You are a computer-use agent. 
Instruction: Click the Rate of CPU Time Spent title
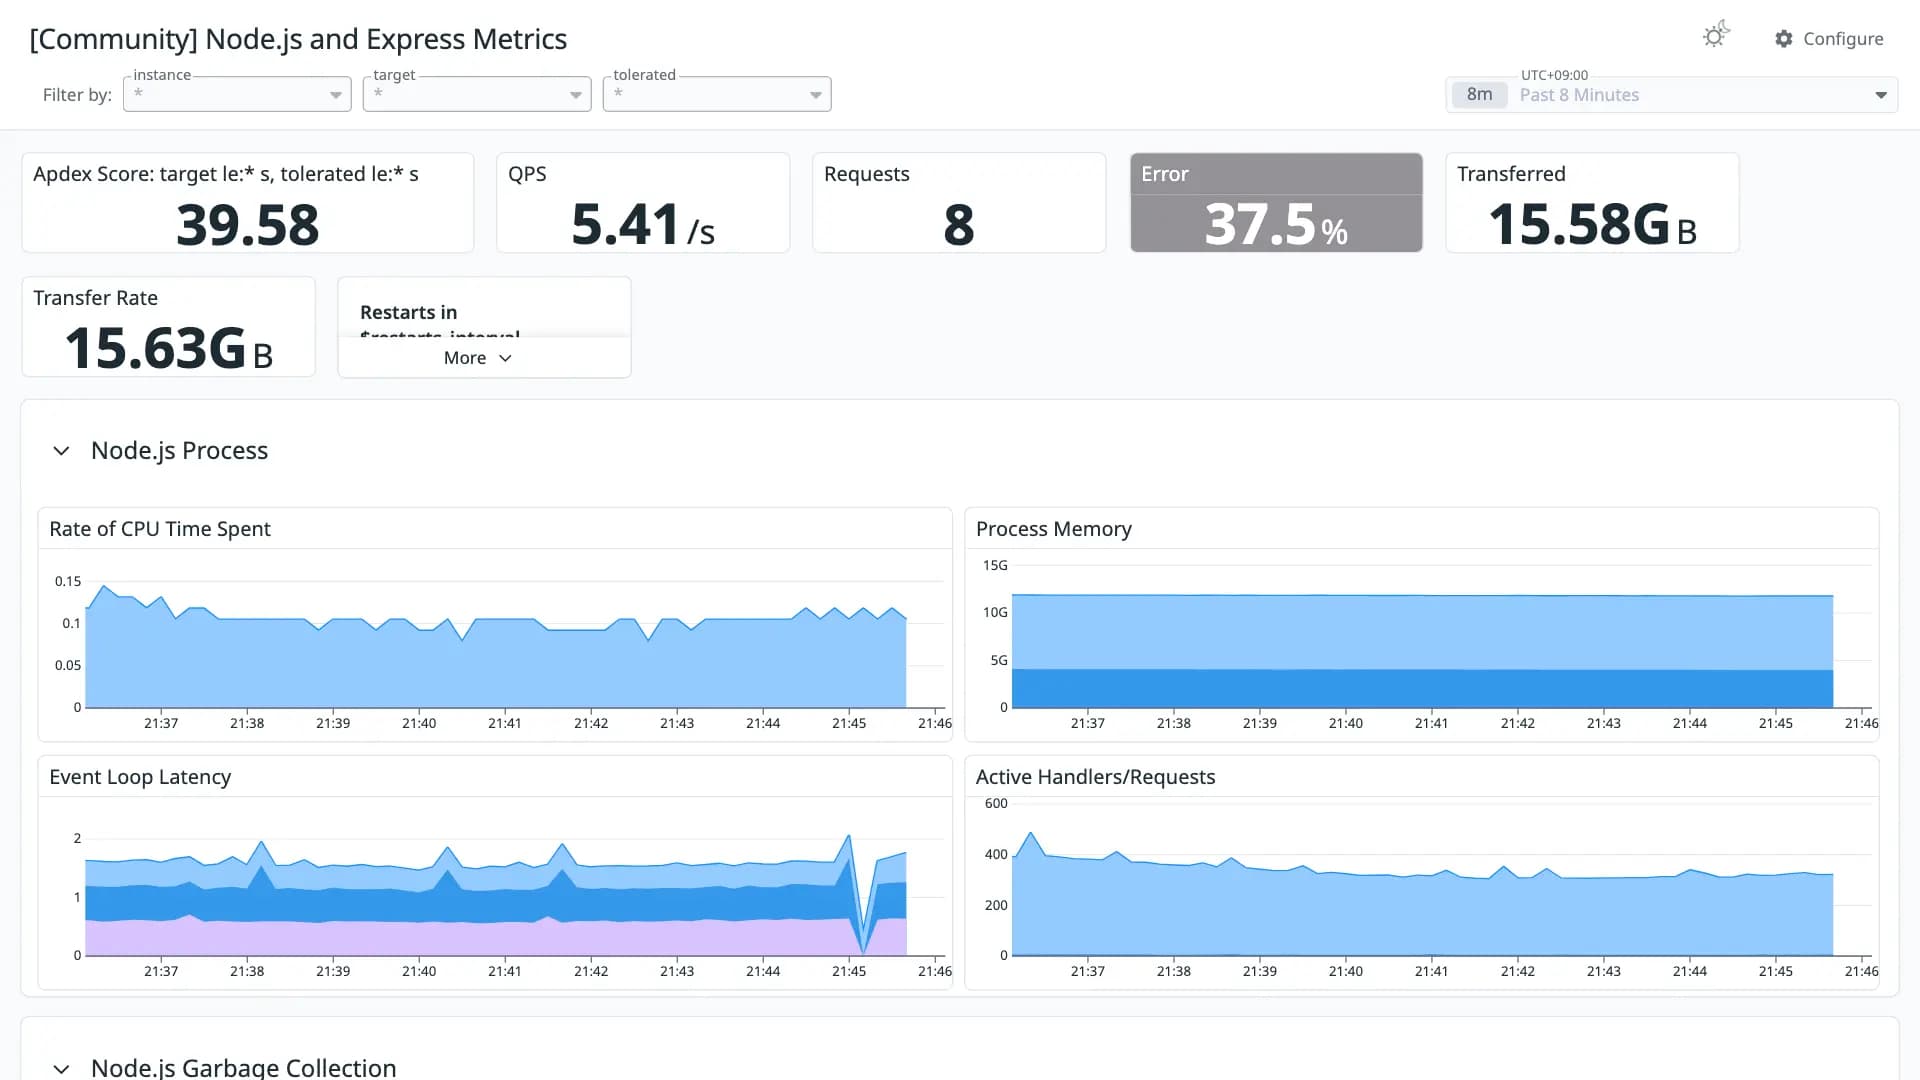(160, 529)
